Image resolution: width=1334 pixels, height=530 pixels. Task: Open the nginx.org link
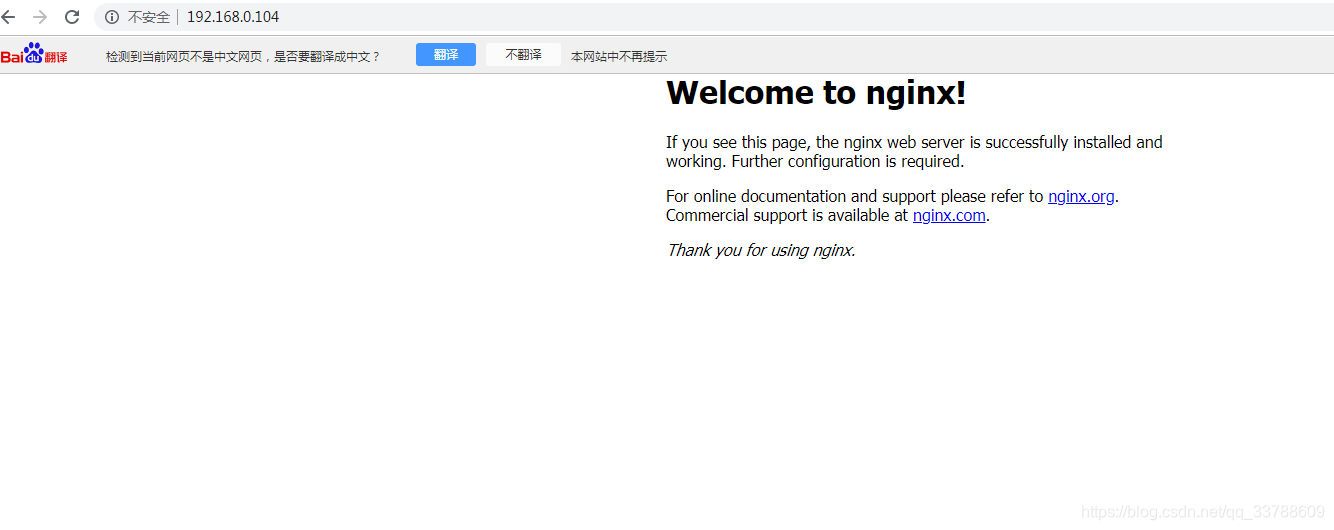tap(1081, 197)
